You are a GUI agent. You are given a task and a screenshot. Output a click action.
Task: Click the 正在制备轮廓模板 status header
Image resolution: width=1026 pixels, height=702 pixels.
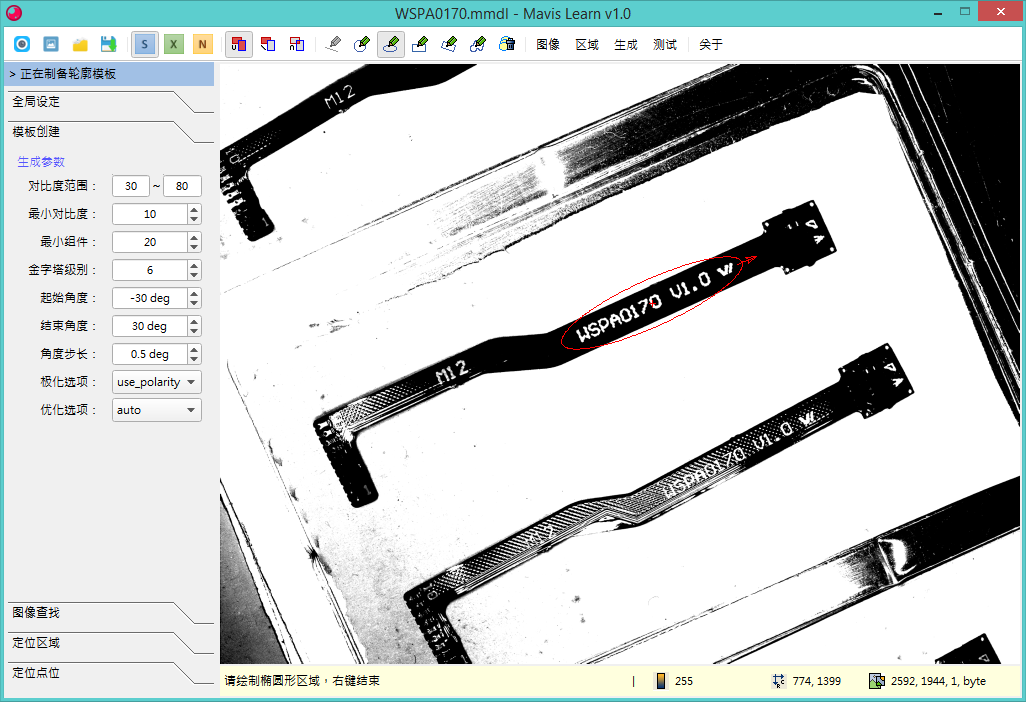tap(109, 74)
